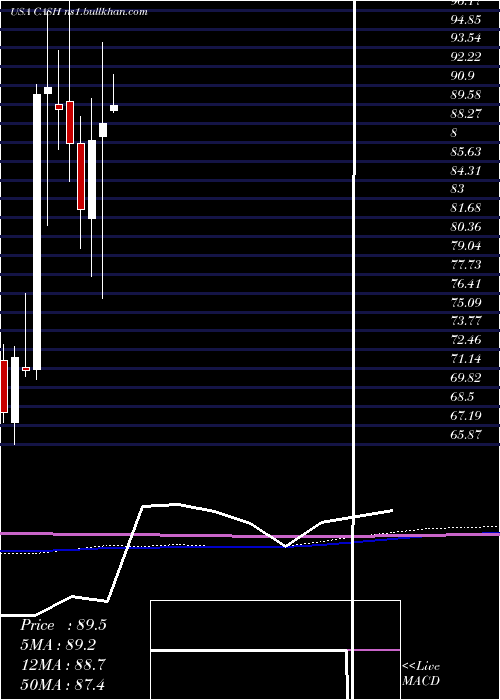Select the 73.77 price label
The width and height of the screenshot is (500, 700).
tap(466, 321)
